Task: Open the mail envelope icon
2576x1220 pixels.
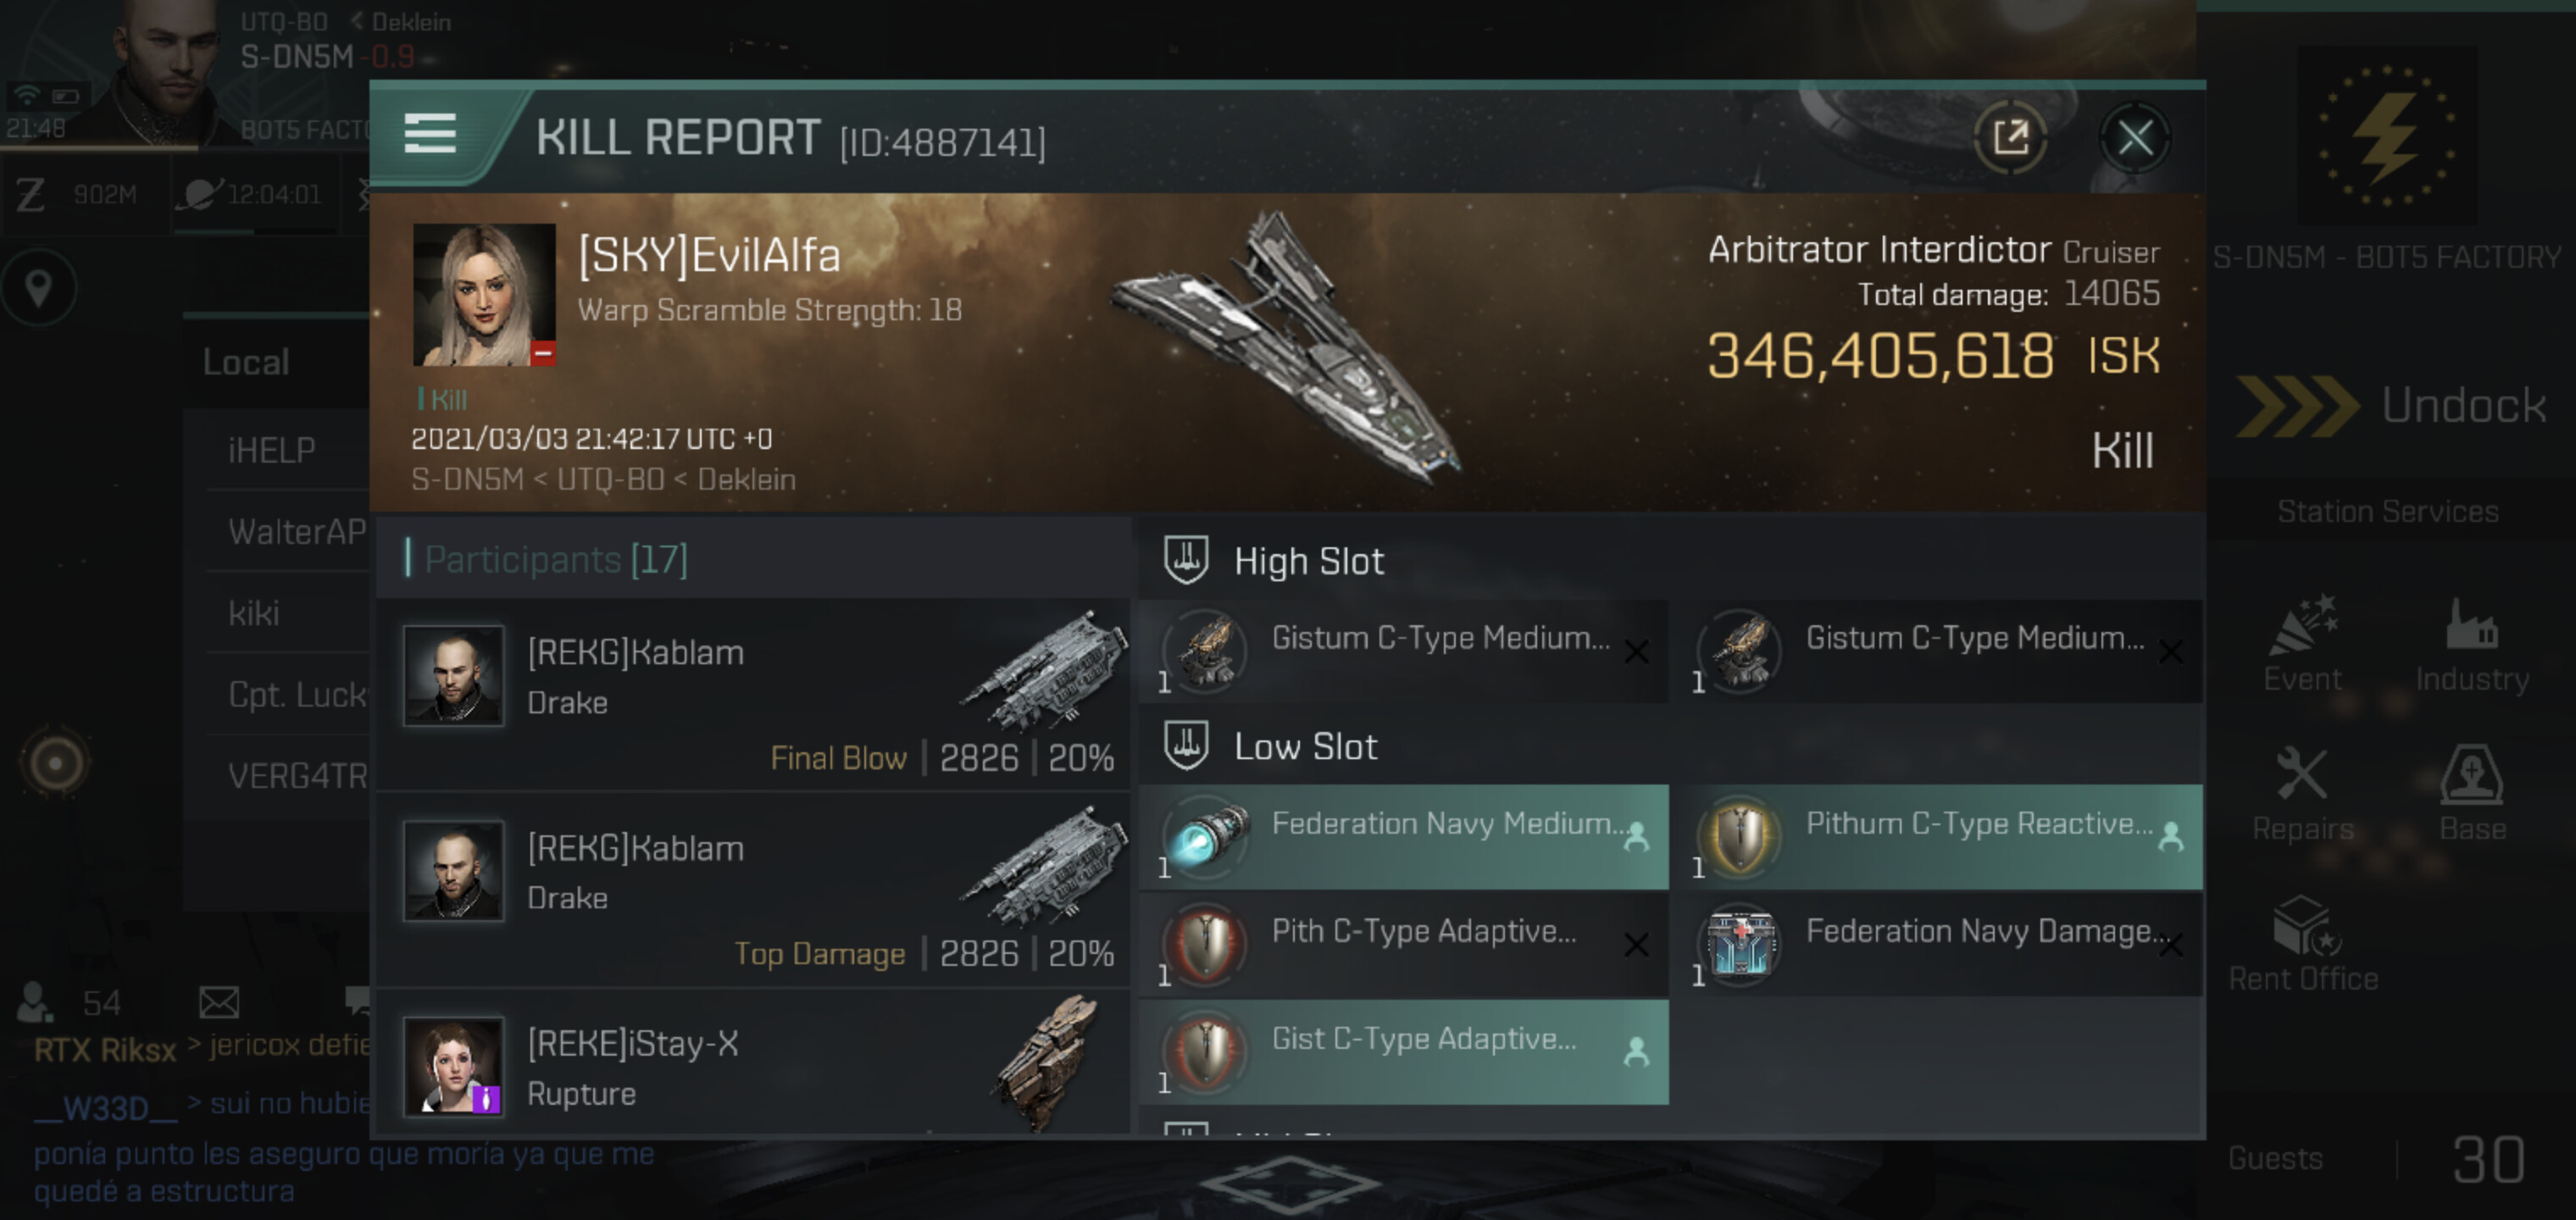Action: pyautogui.click(x=219, y=1001)
